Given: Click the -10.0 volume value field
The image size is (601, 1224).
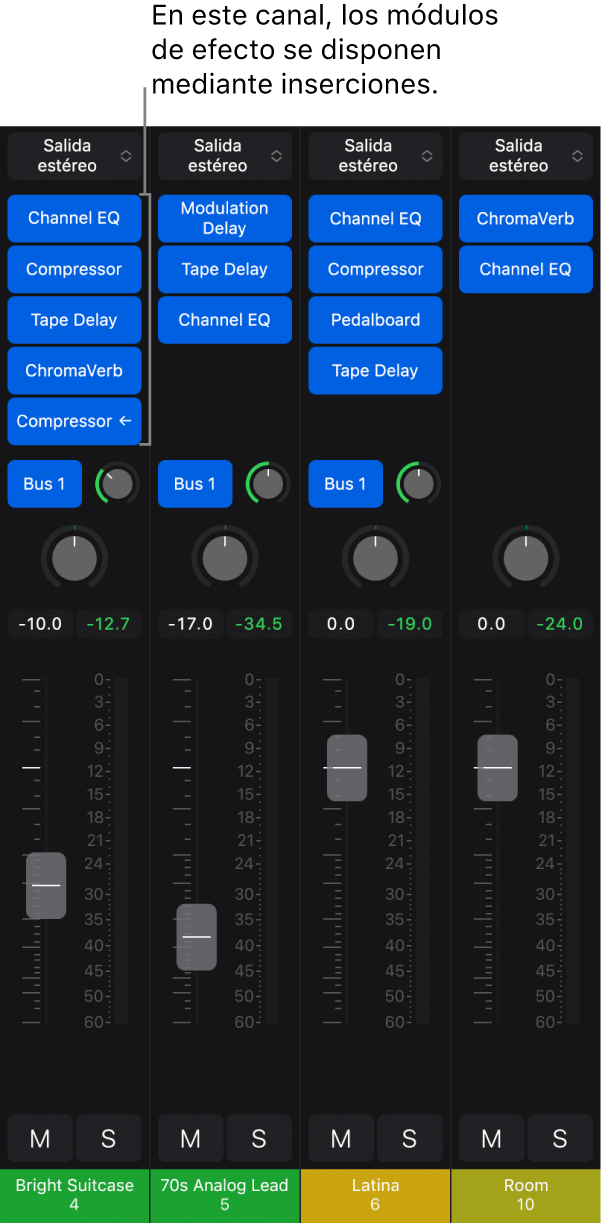Looking at the screenshot, I should 40,624.
